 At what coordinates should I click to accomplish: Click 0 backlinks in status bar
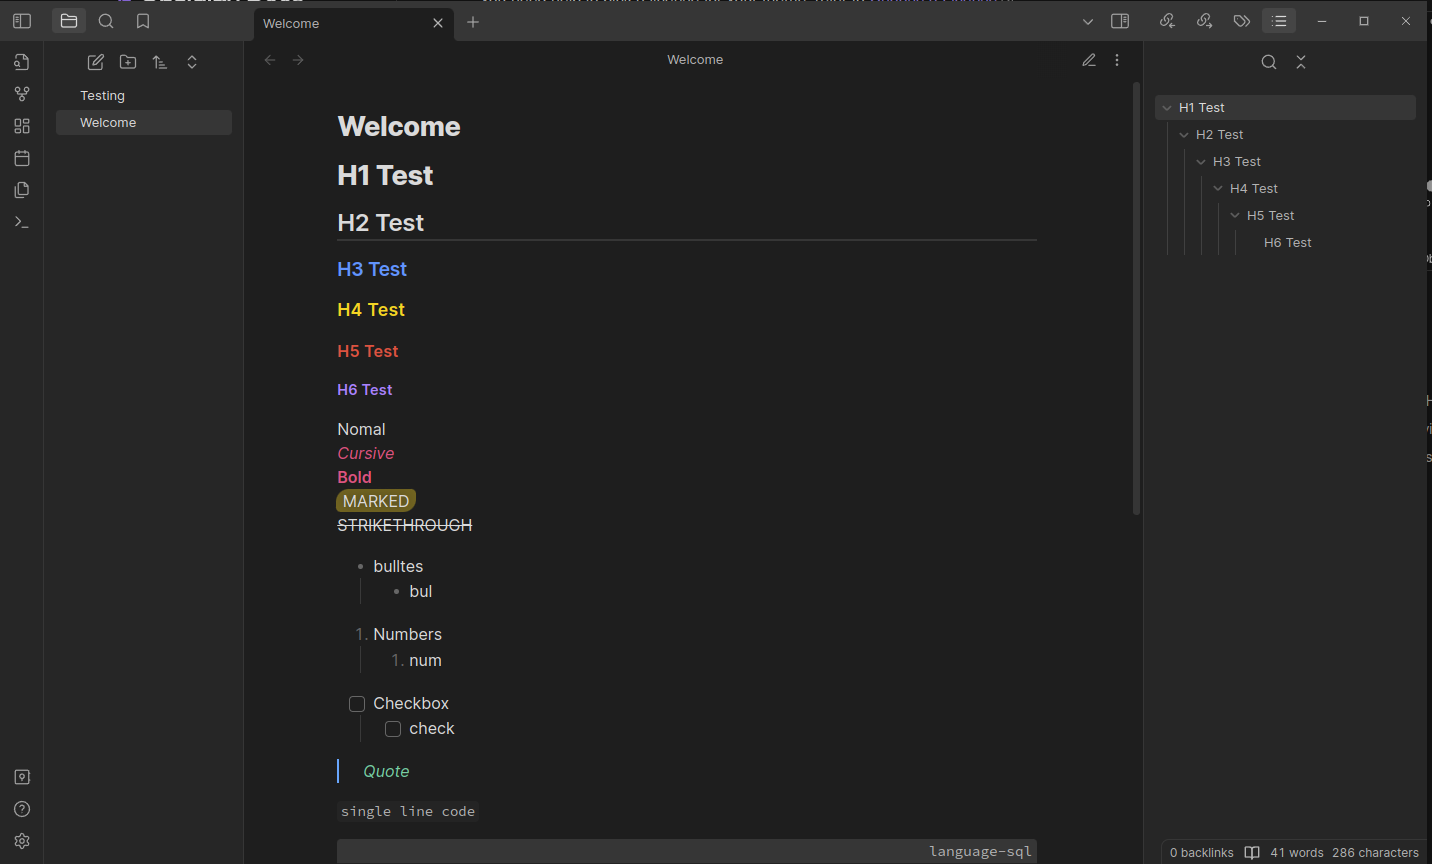click(1202, 853)
